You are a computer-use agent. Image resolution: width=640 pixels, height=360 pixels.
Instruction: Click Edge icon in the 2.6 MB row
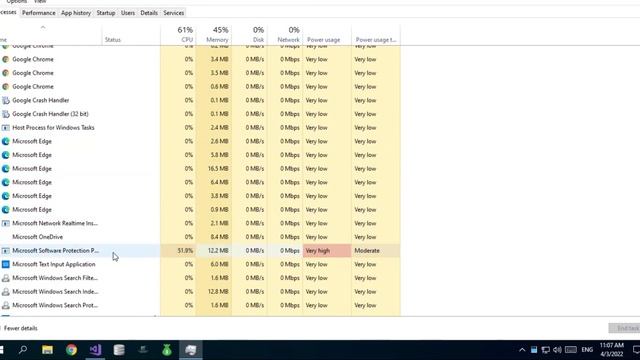5,141
